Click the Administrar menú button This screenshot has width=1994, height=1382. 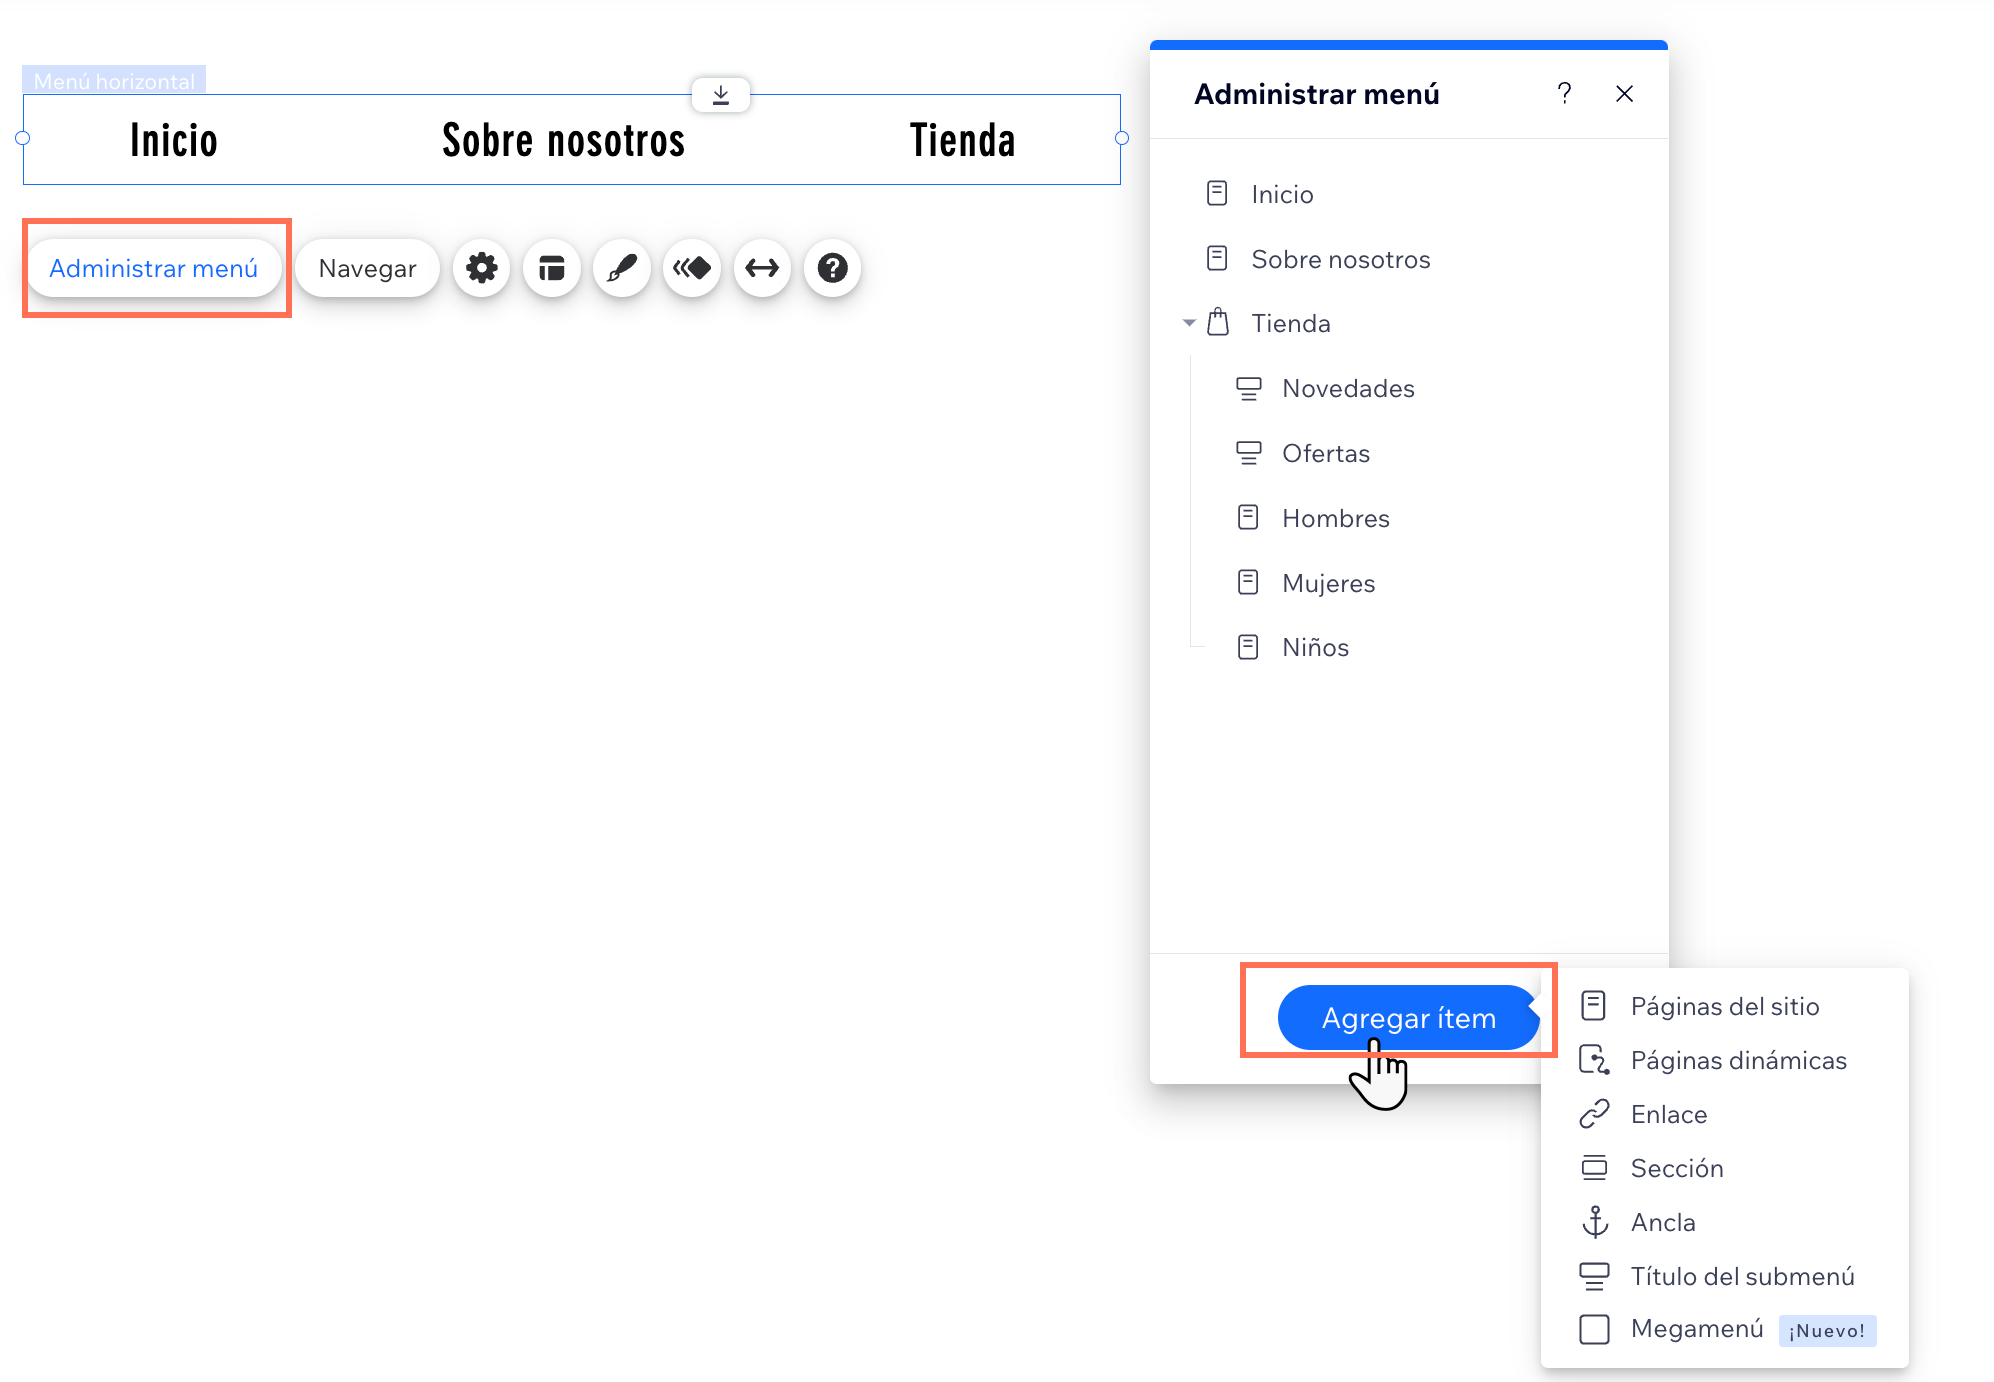[x=154, y=268]
